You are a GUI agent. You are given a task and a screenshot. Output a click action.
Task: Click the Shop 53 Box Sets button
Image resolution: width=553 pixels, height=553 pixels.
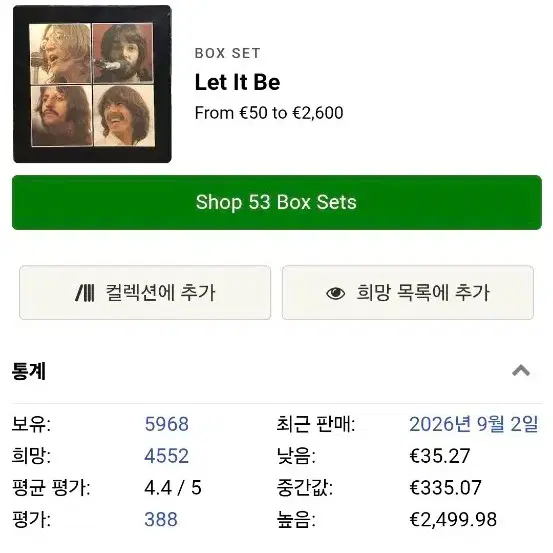point(276,202)
